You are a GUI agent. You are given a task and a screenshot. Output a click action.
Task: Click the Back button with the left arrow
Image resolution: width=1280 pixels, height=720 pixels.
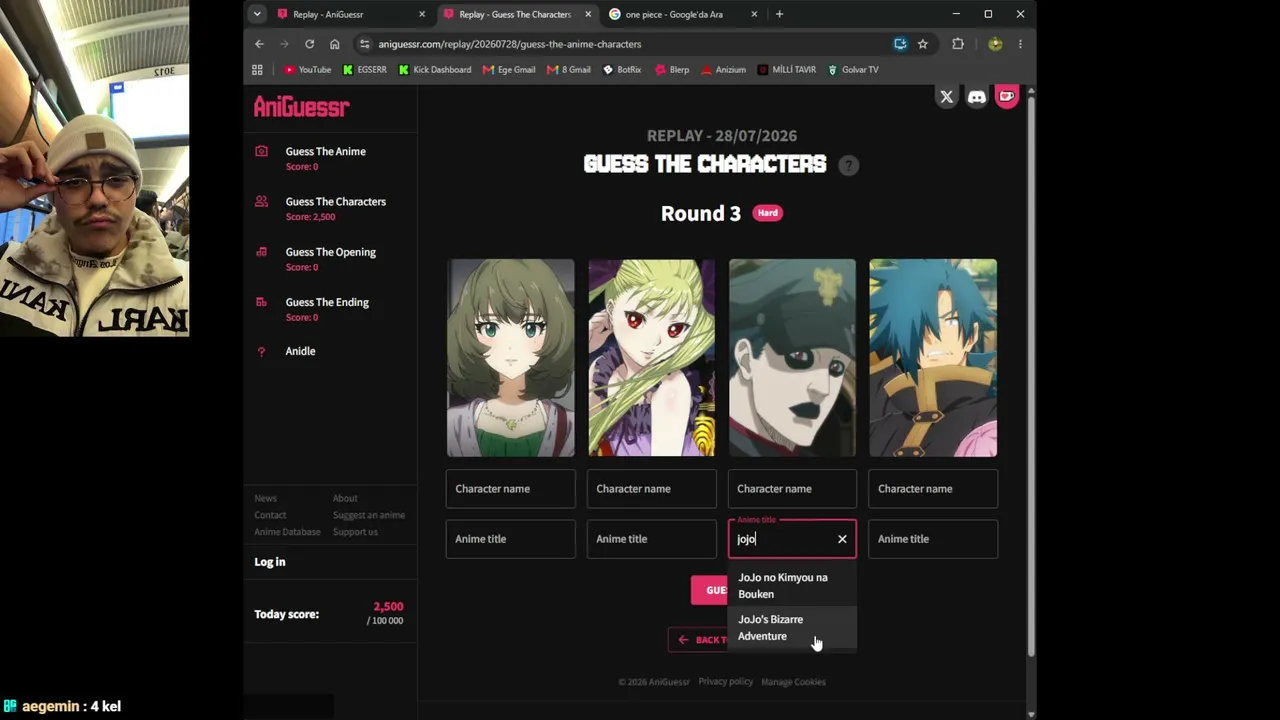tap(698, 640)
